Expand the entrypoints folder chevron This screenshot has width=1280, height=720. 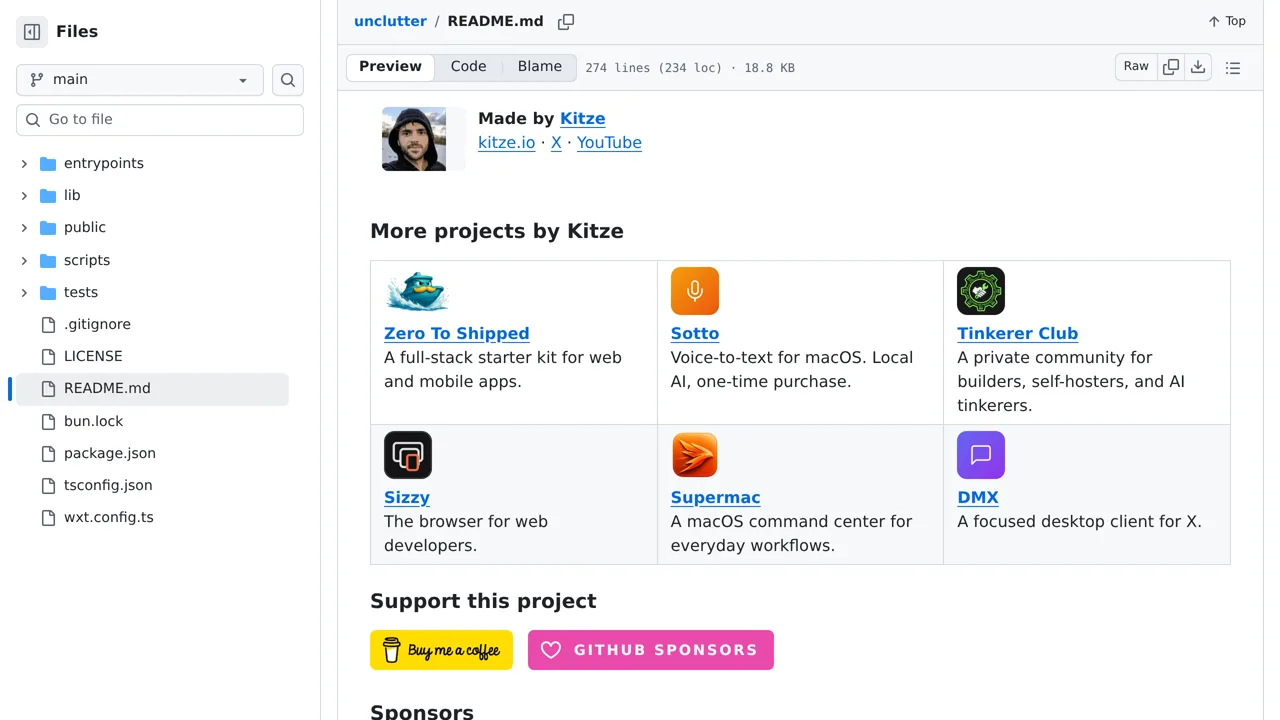(24, 163)
